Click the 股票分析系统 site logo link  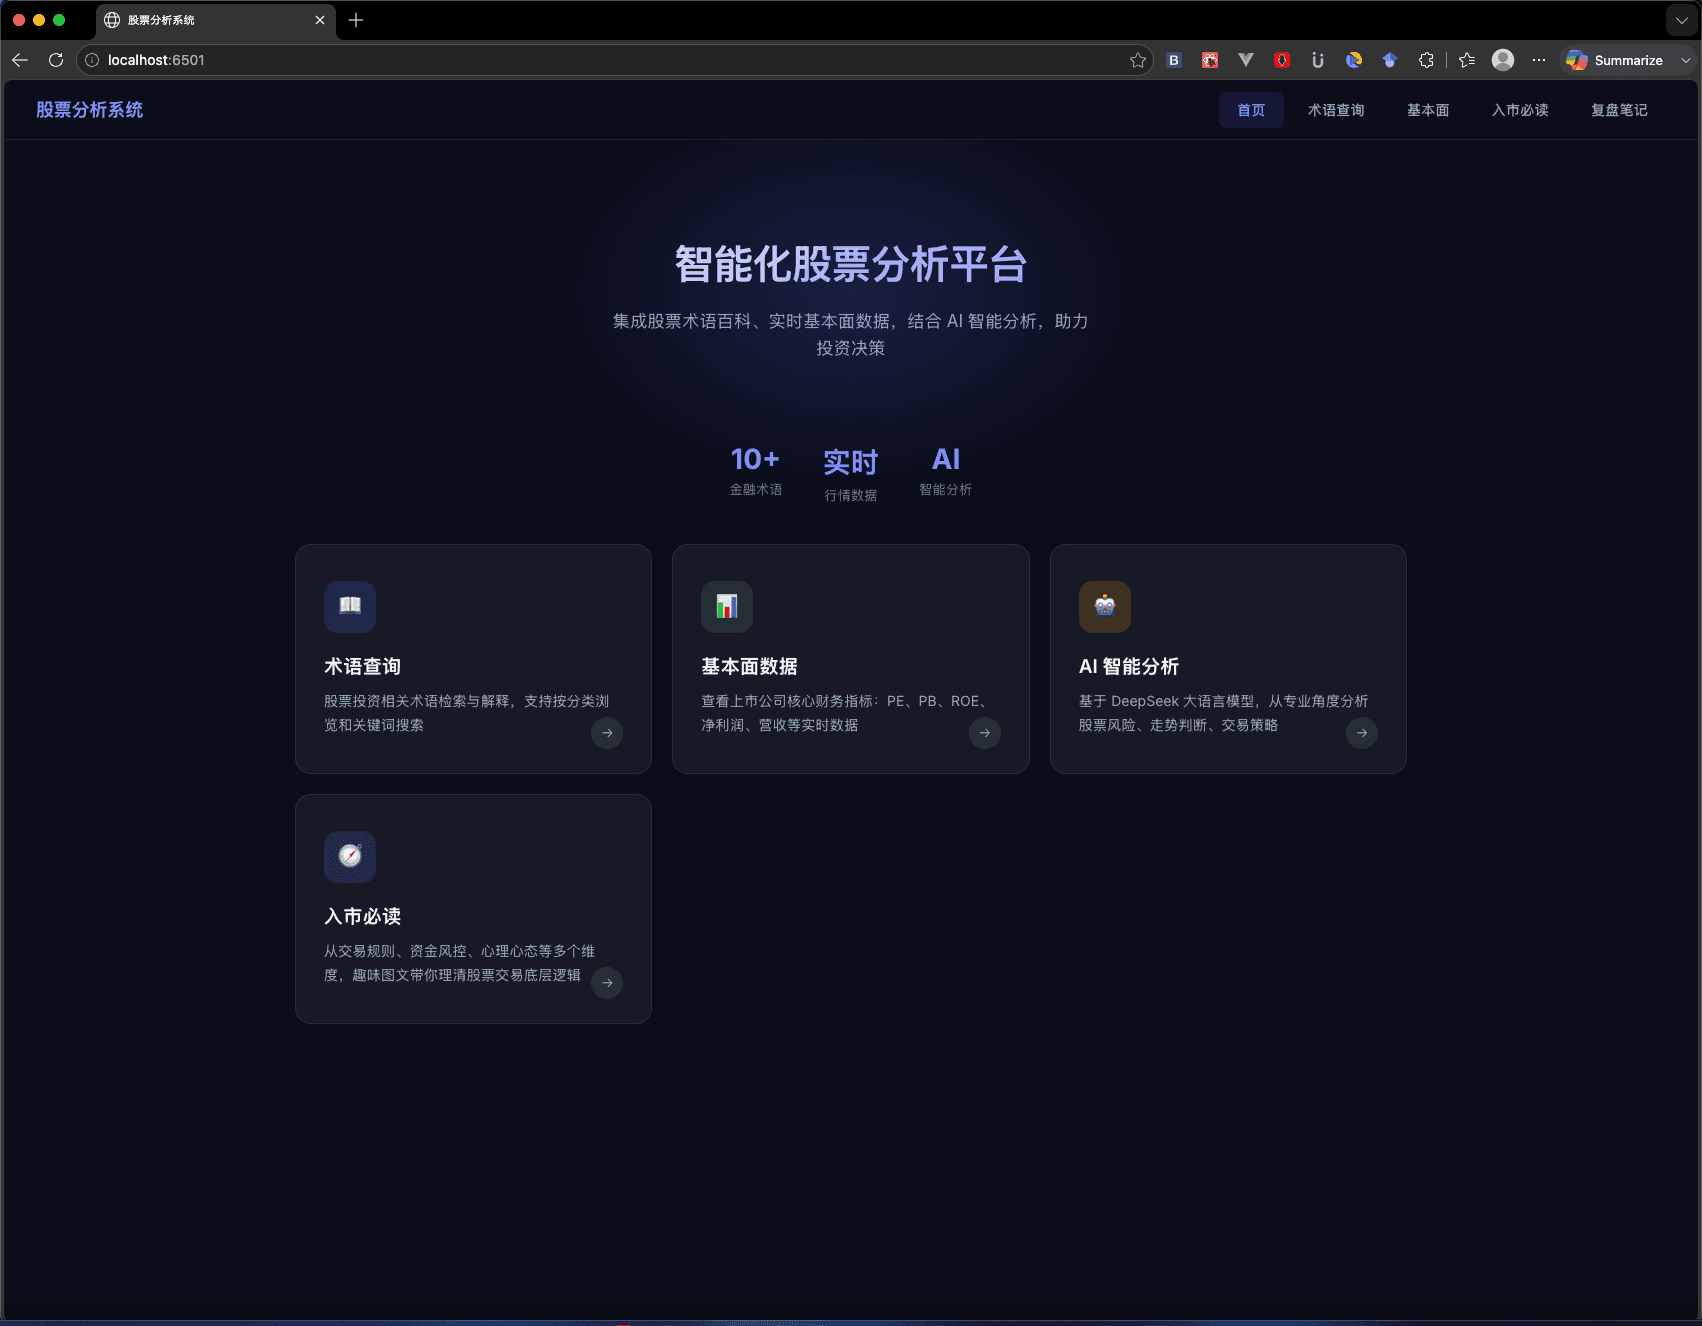(x=90, y=110)
